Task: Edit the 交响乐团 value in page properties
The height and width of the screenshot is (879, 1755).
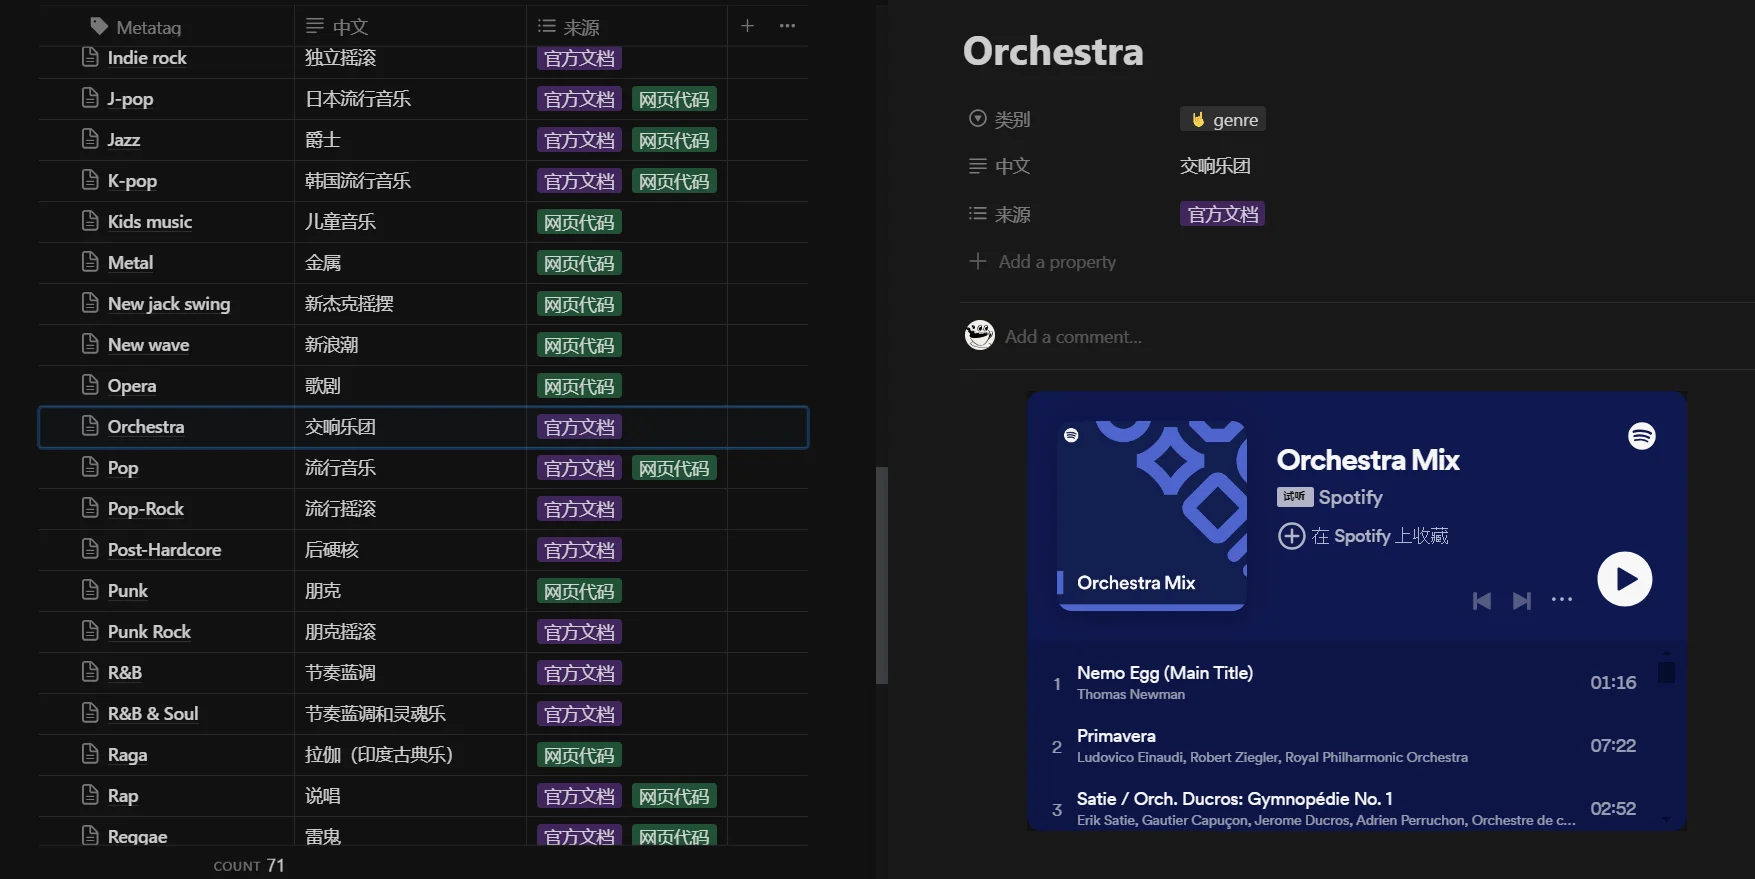Action: click(x=1215, y=166)
